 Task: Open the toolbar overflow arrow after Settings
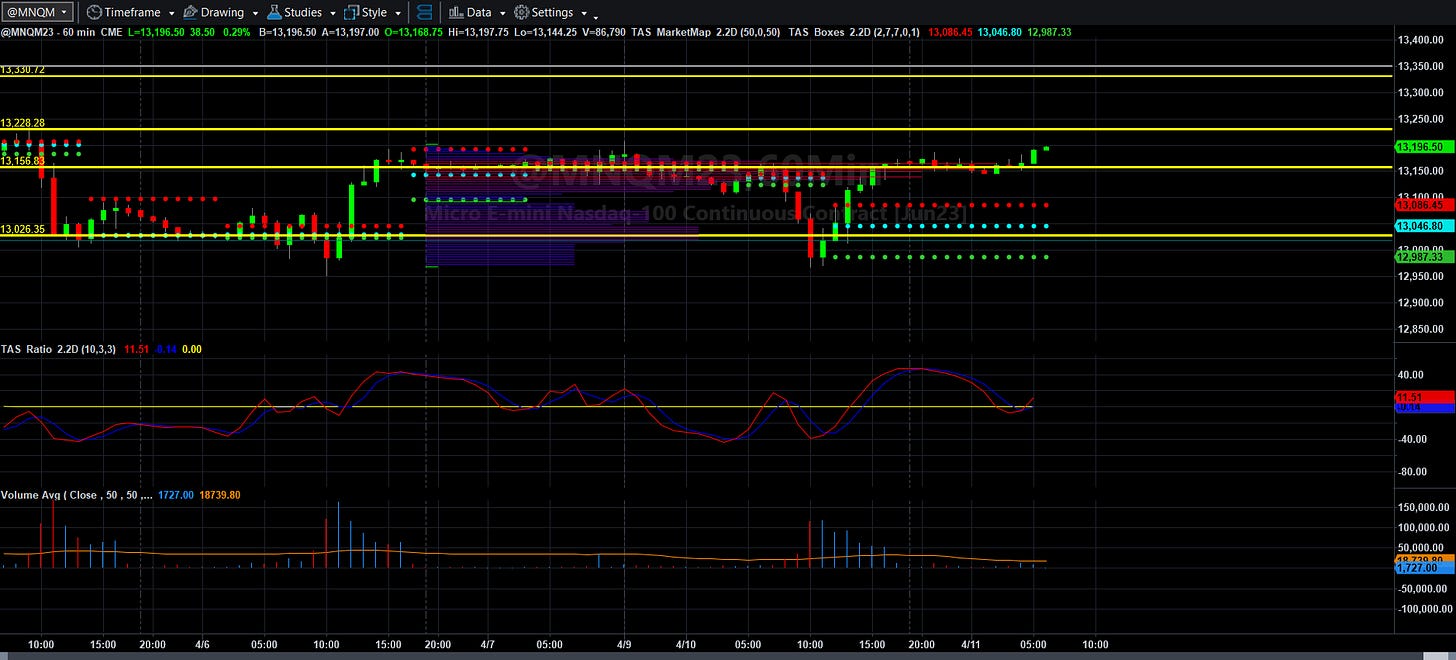[596, 16]
